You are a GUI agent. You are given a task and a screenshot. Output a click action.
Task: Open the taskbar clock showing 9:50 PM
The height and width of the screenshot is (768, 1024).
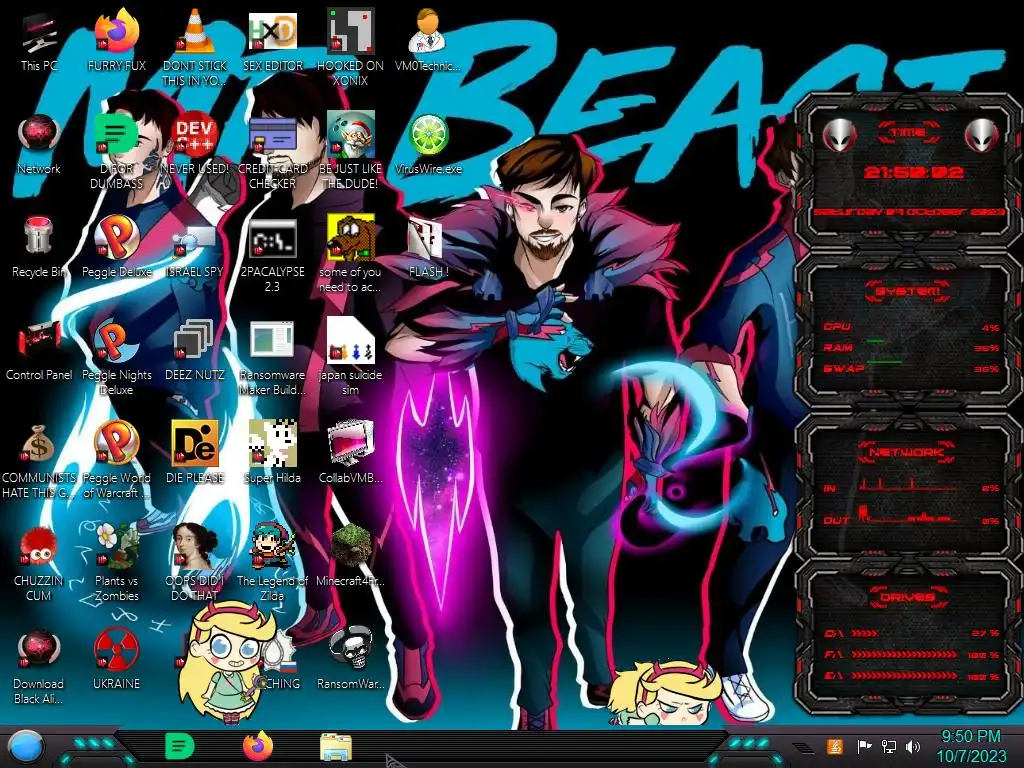(971, 746)
